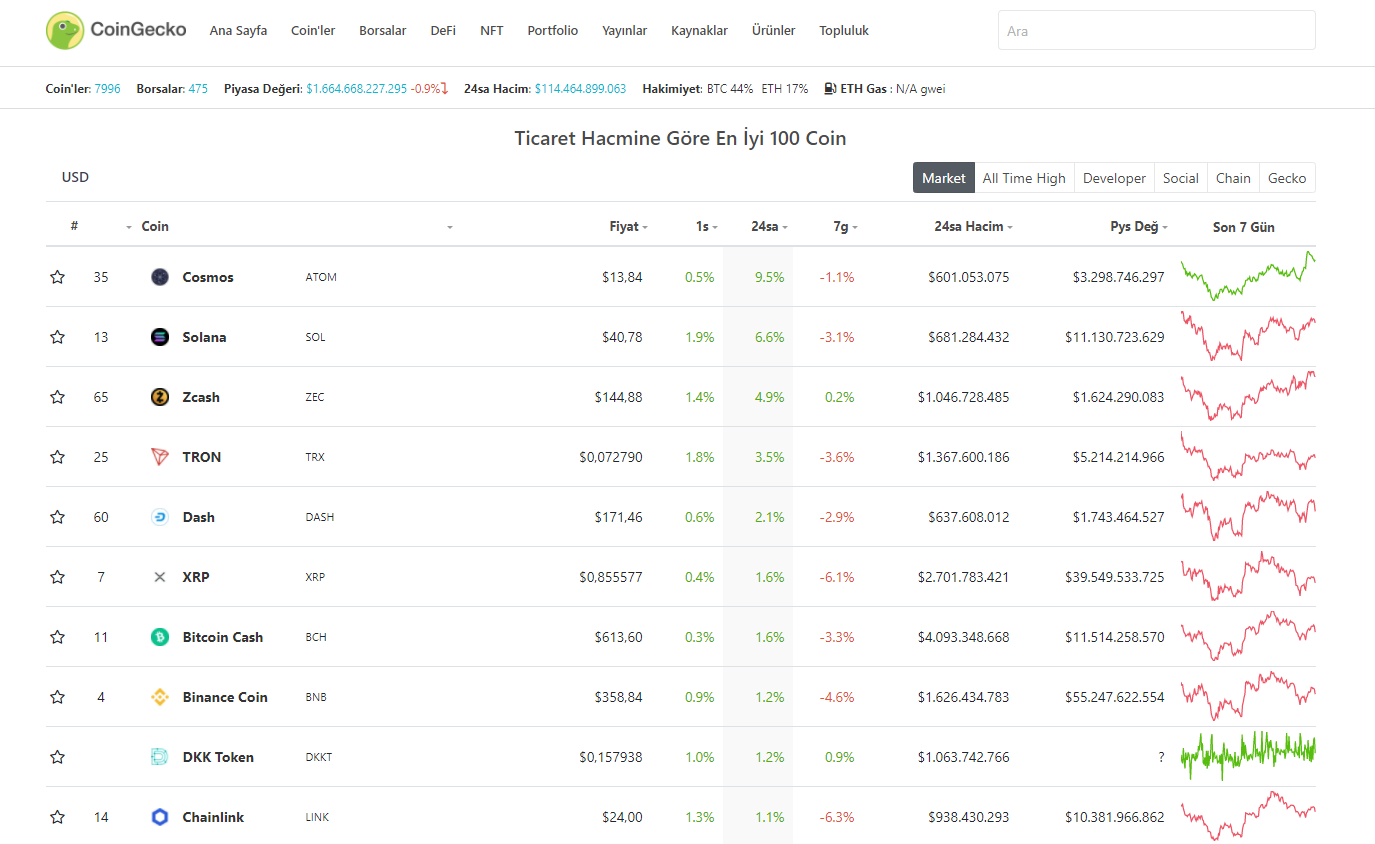Select the Market tab
The height and width of the screenshot is (844, 1375).
[943, 178]
